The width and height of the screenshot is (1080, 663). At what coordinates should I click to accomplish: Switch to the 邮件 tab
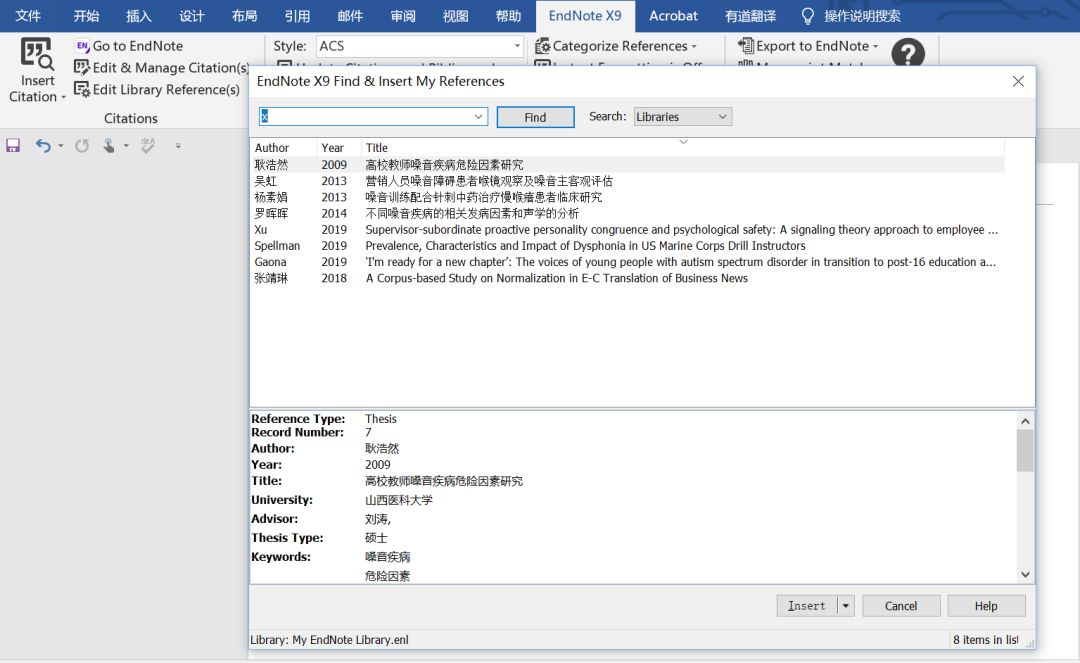[350, 16]
